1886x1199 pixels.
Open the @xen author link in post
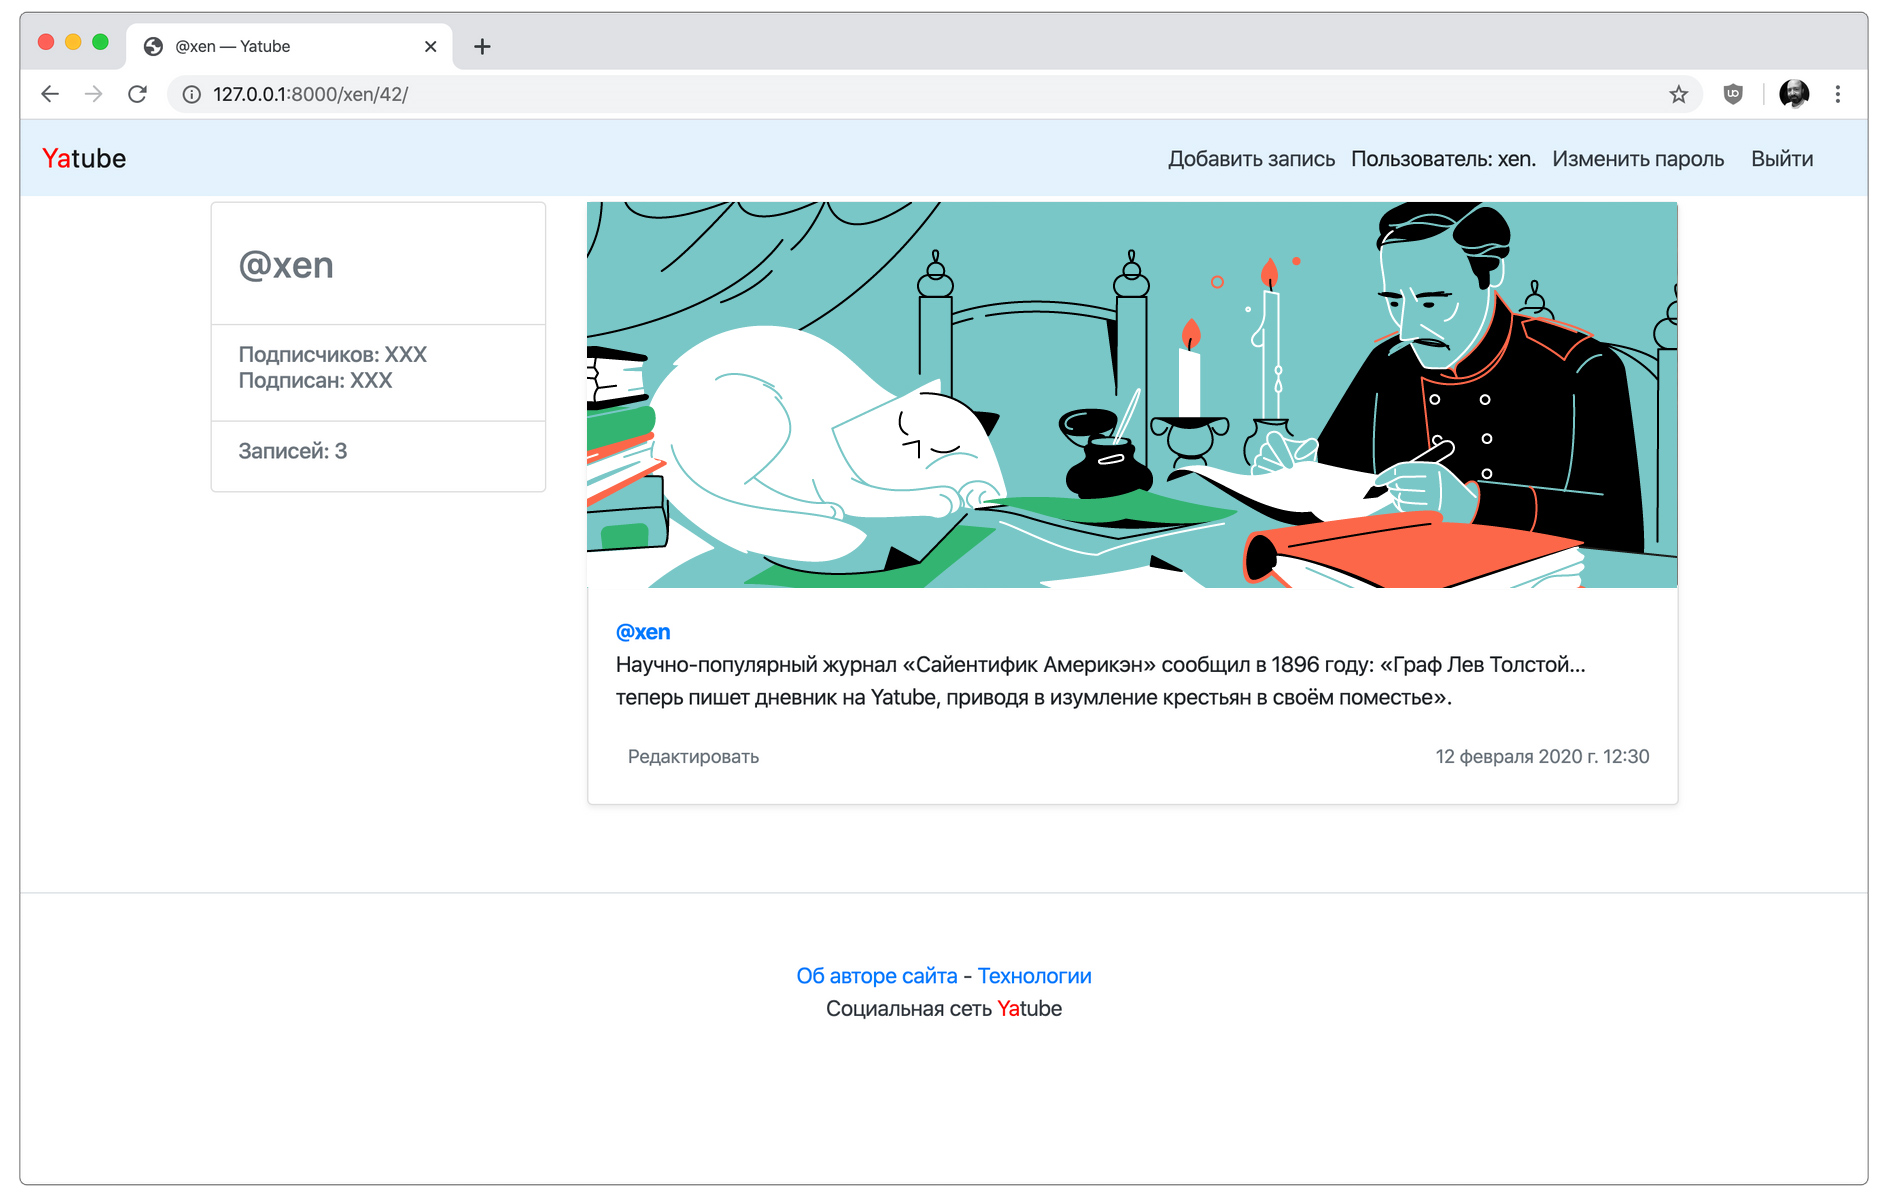point(643,632)
